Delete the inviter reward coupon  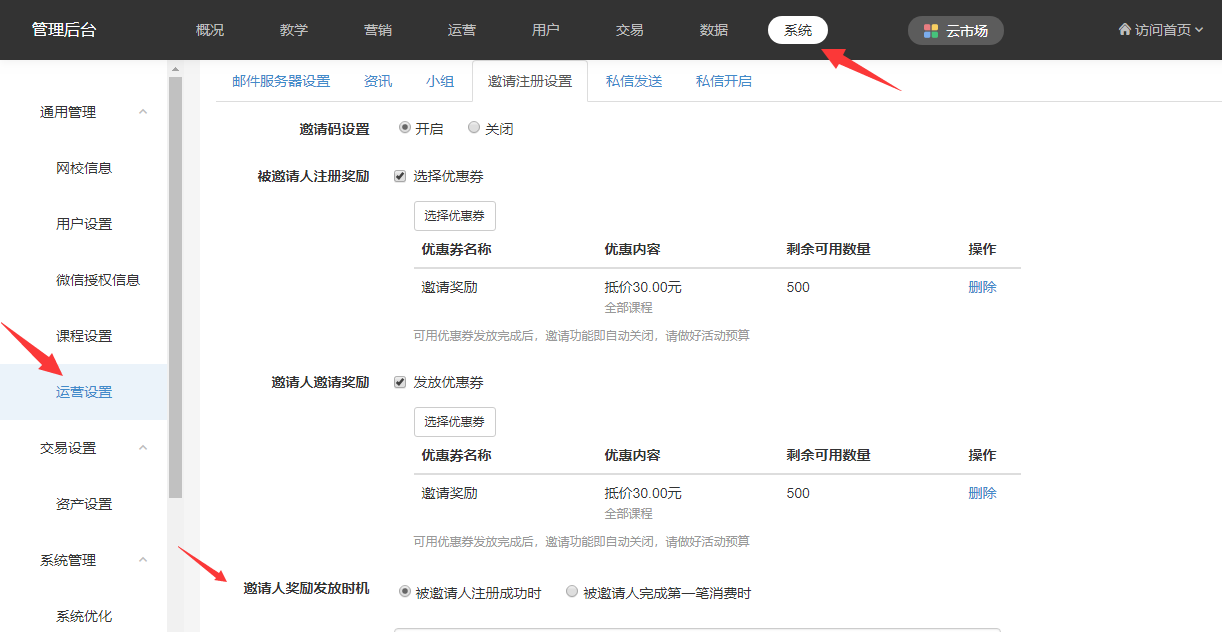point(982,494)
